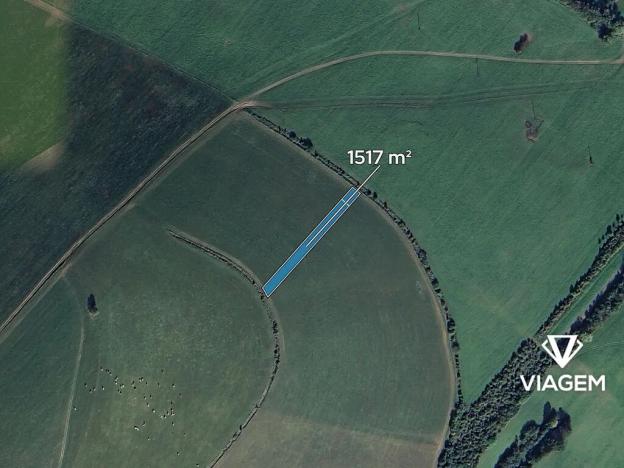Click the thin white line inside blue parcel
624x468 pixels.
(x=327, y=225)
